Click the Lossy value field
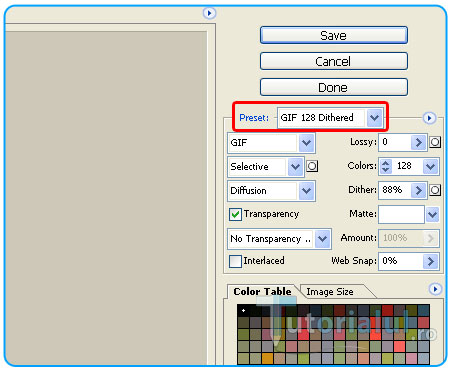450x370 pixels. [396, 142]
